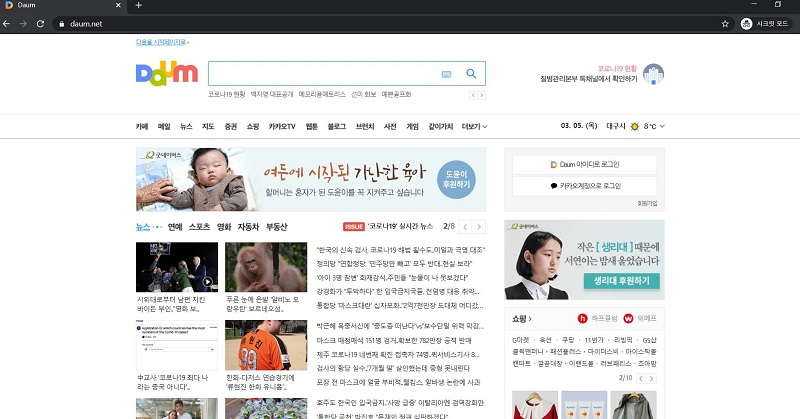Screen dimensions: 800x419
Task: Click the 박근혜 옥중서신 headline
Action: 400,326
